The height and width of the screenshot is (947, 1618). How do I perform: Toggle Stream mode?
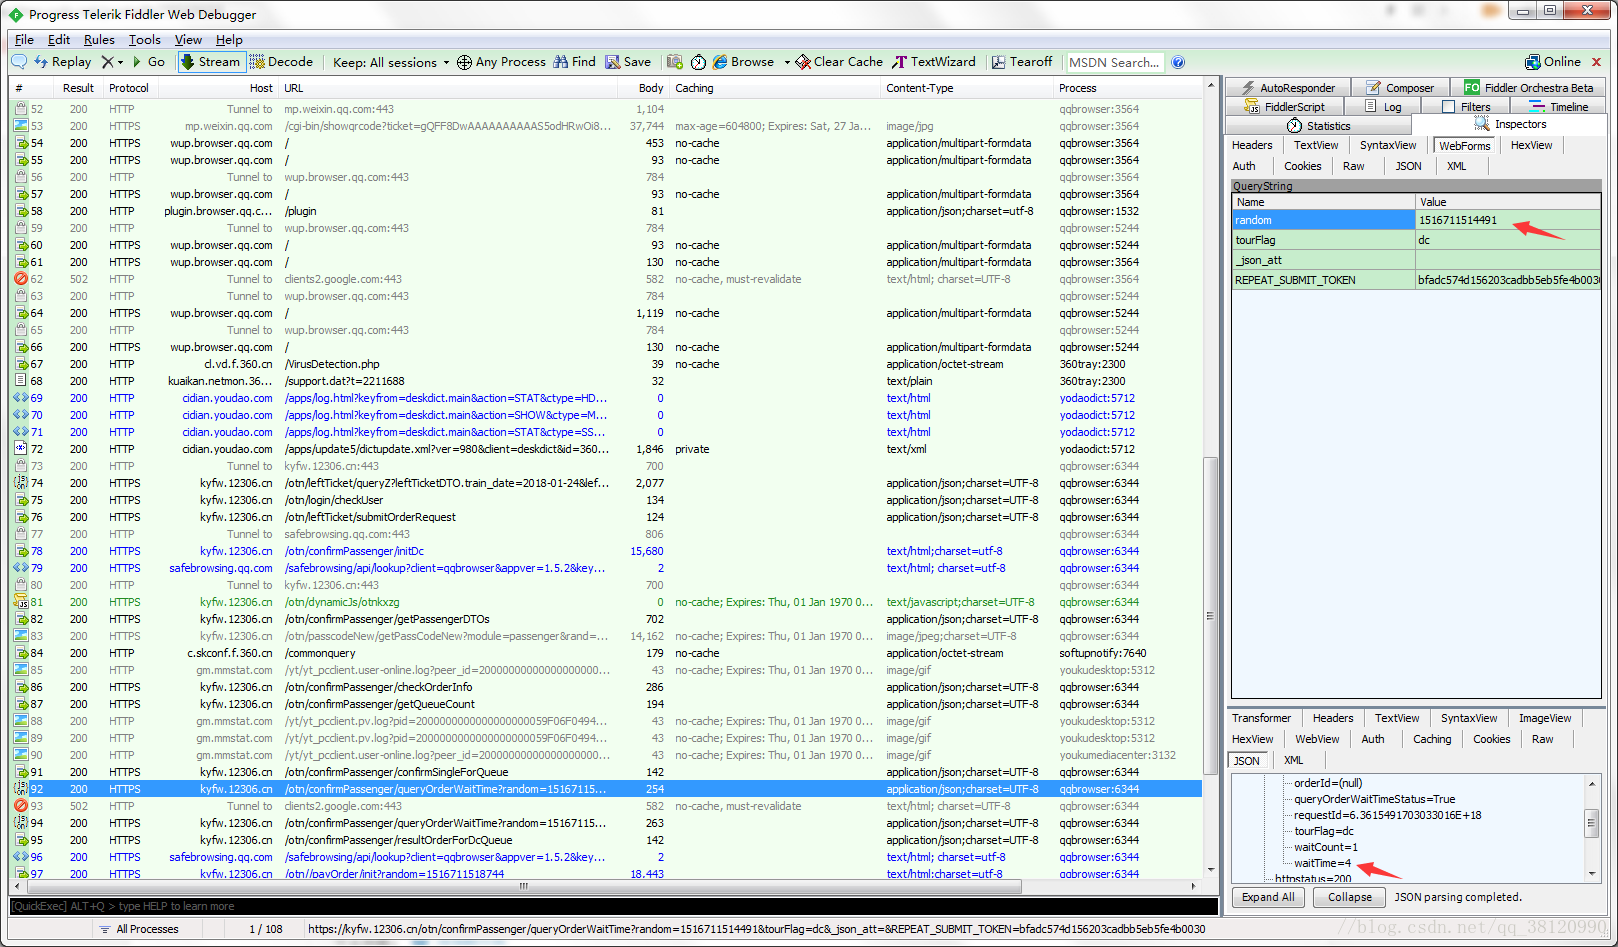click(210, 62)
